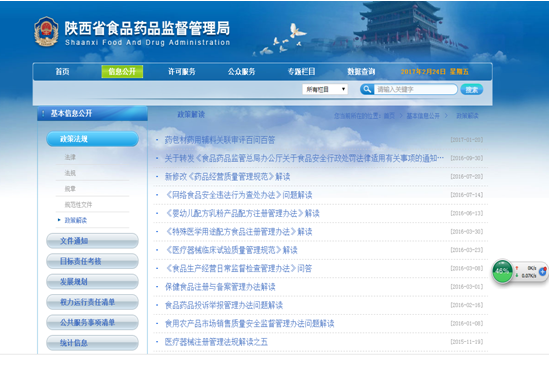Open the 所有栏目 category dropdown

click(325, 89)
